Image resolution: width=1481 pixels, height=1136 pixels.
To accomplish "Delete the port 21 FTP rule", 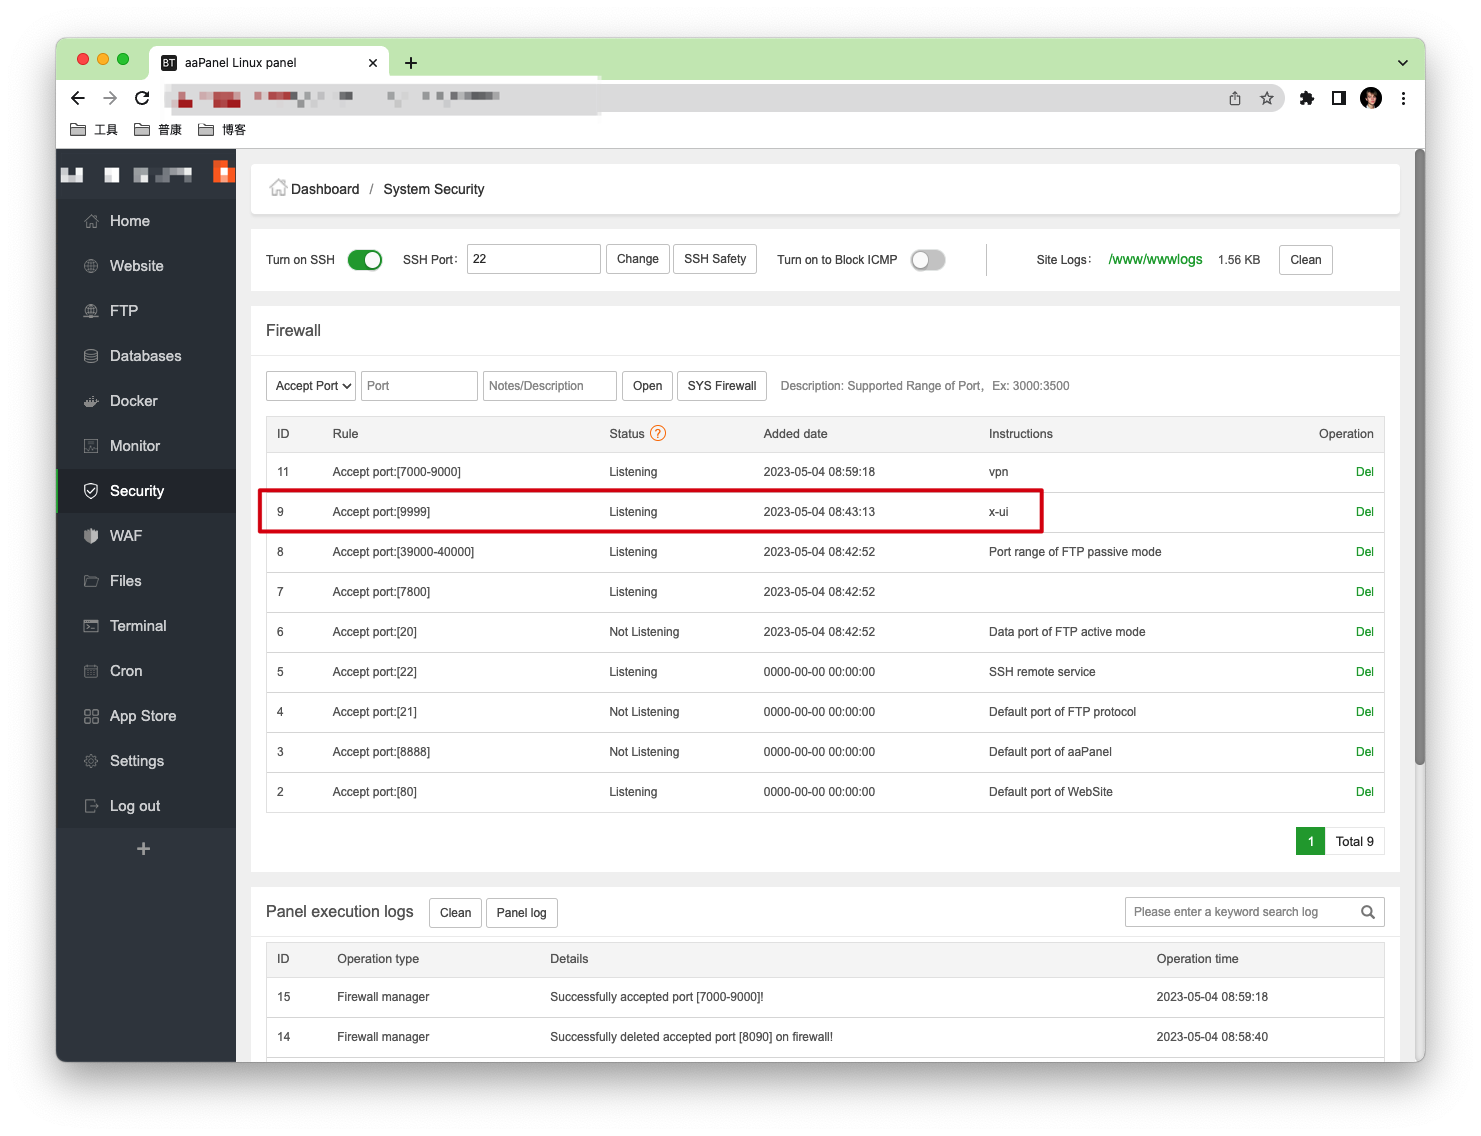I will 1364,712.
